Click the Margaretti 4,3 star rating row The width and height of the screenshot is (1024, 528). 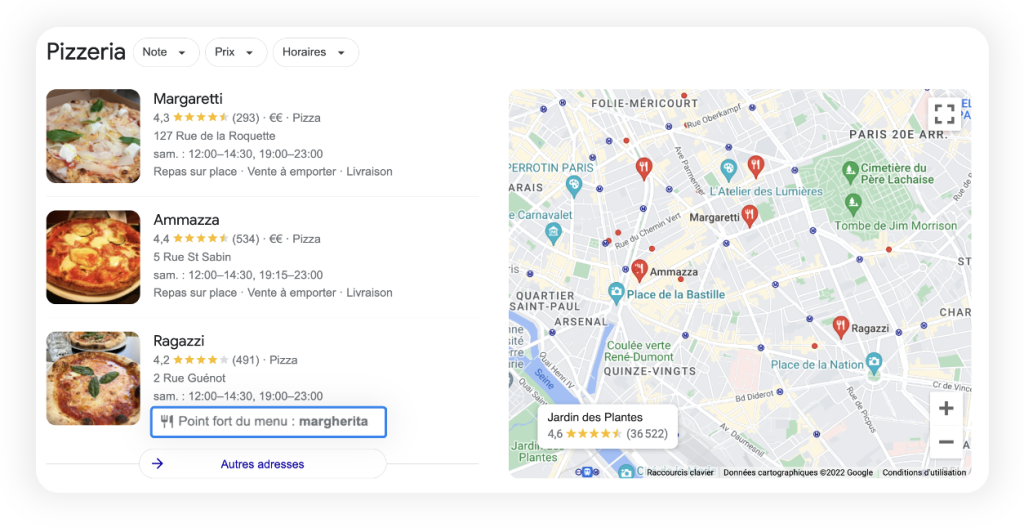coord(237,118)
